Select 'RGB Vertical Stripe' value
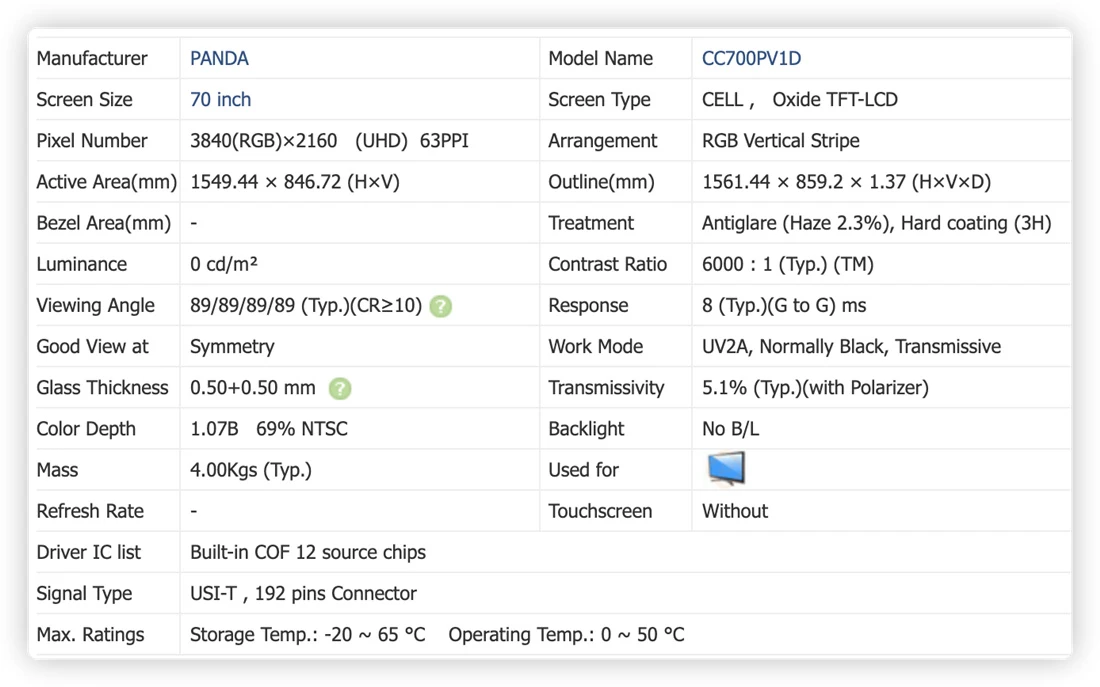 pos(781,140)
